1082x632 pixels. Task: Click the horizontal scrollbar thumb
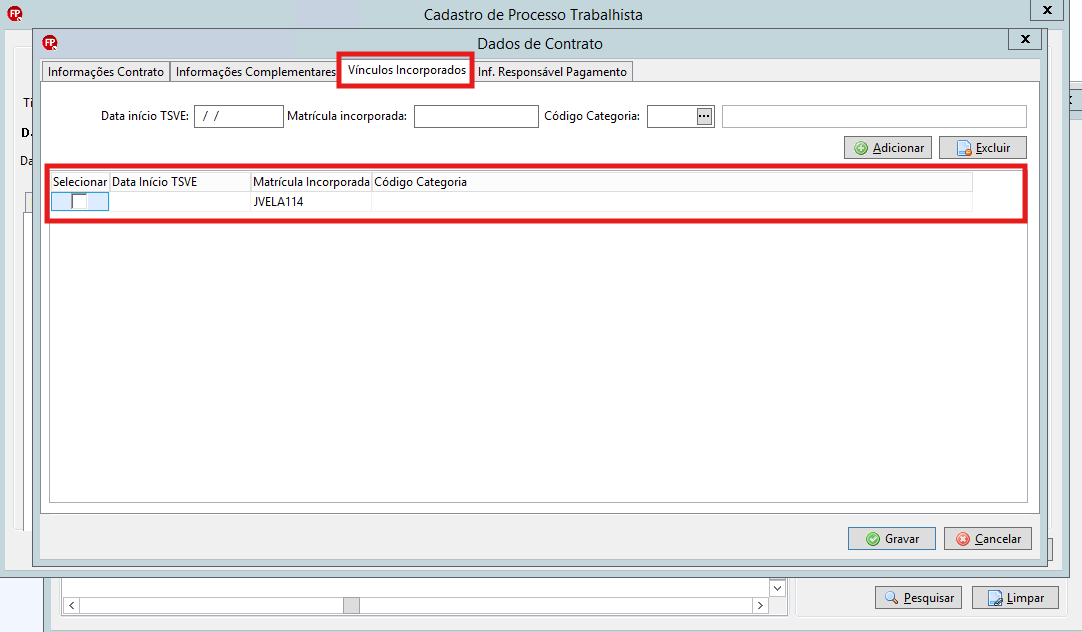pyautogui.click(x=351, y=605)
